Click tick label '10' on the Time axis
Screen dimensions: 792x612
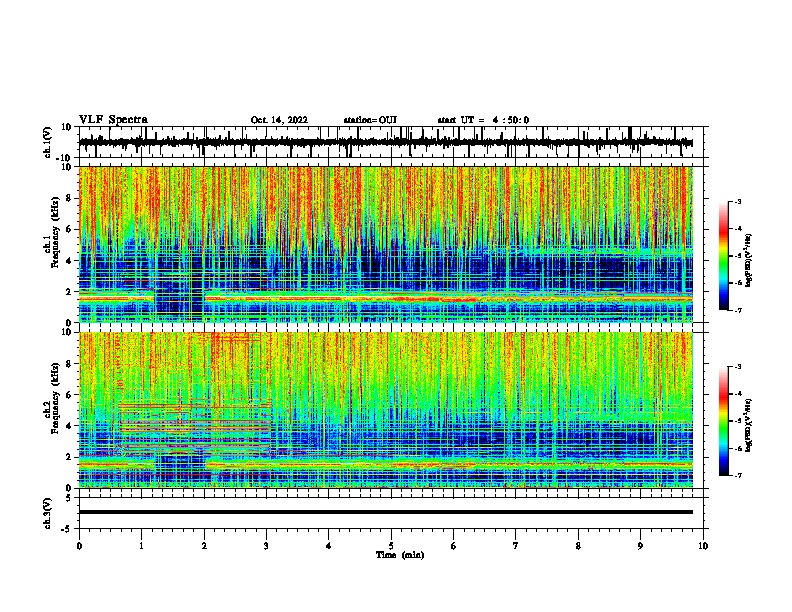coord(703,546)
